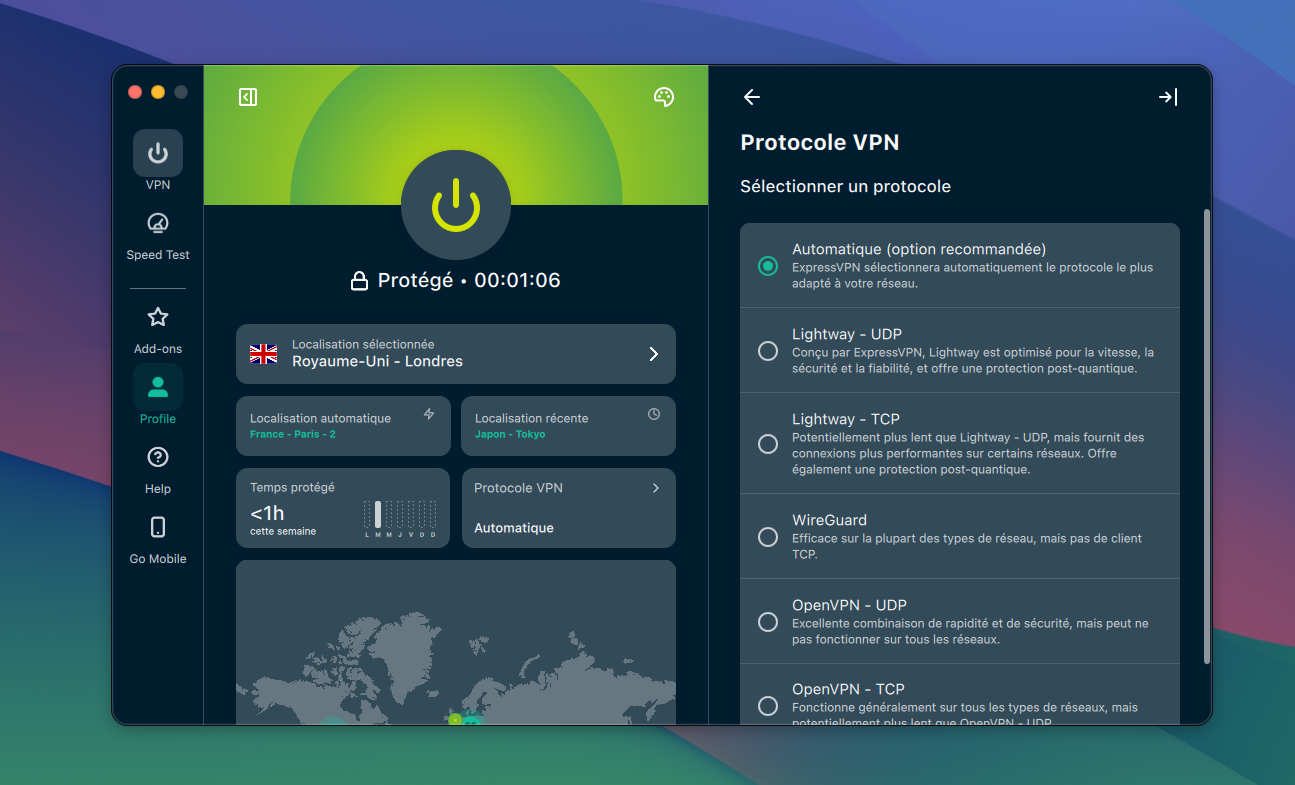Open the Help question mark icon

pos(158,457)
